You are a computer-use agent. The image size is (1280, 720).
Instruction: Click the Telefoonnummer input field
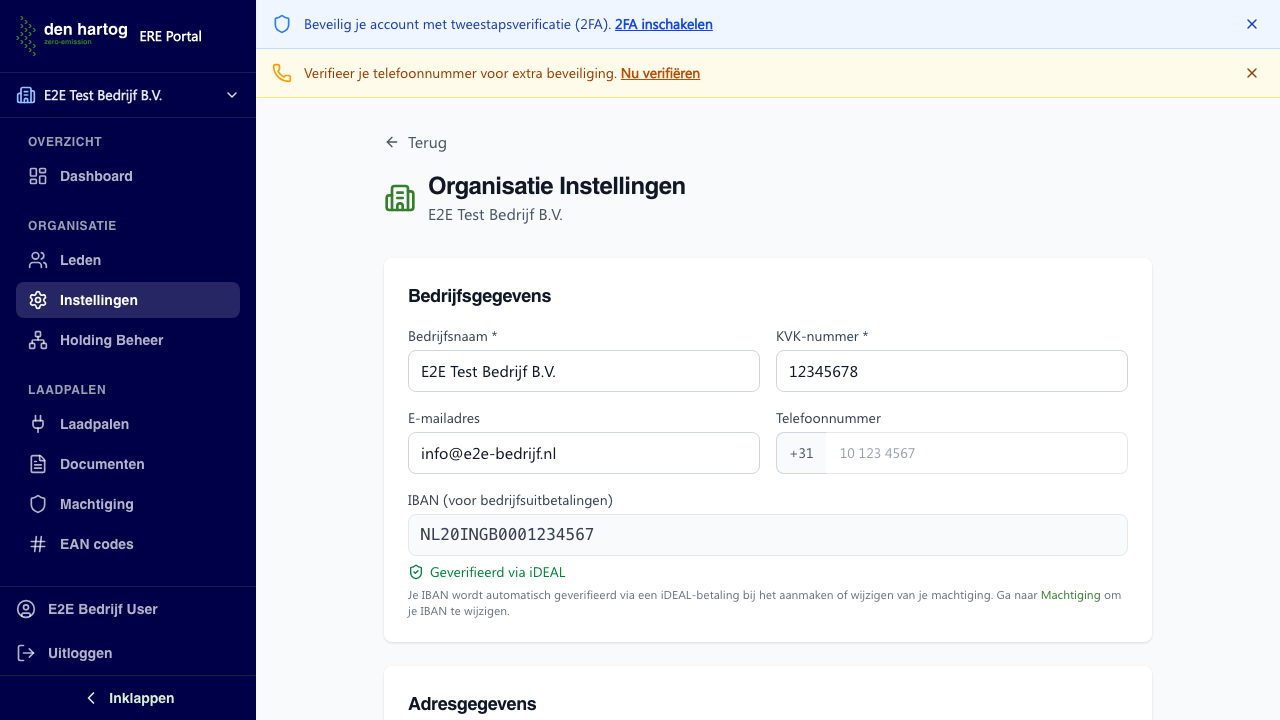click(975, 453)
